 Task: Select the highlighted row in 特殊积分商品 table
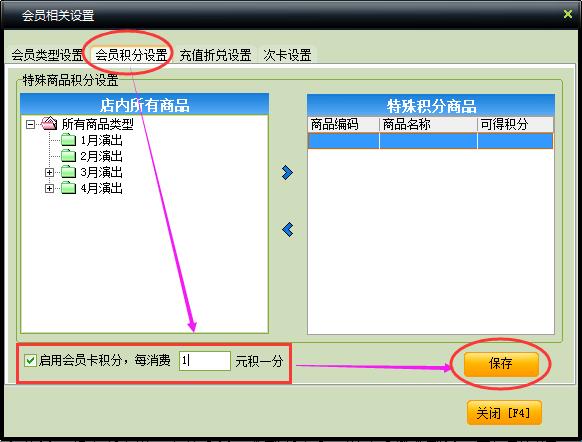pyautogui.click(x=431, y=141)
